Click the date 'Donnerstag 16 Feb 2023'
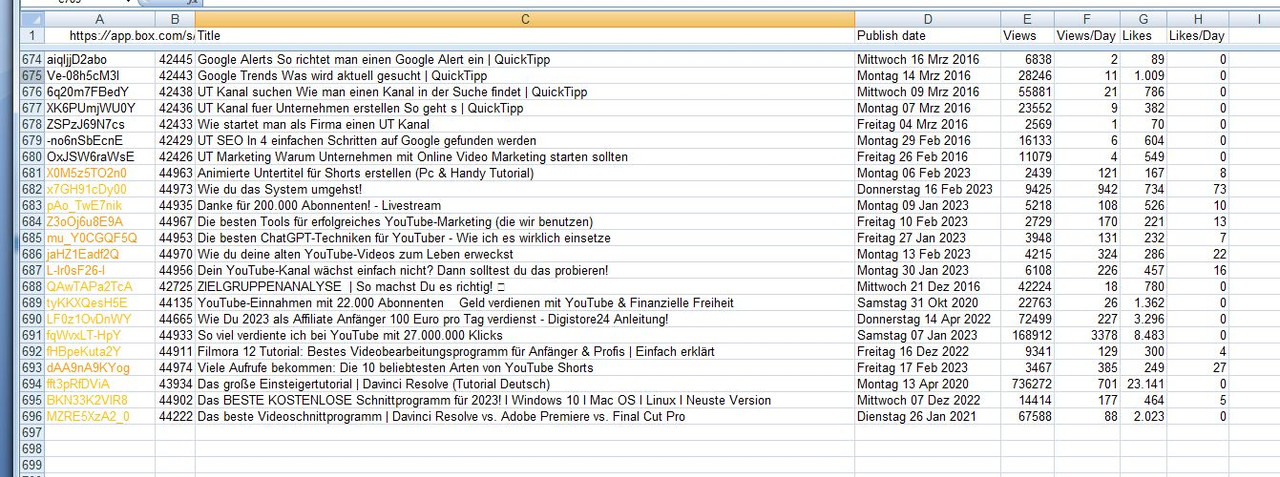Image resolution: width=1280 pixels, height=477 pixels. pos(925,189)
